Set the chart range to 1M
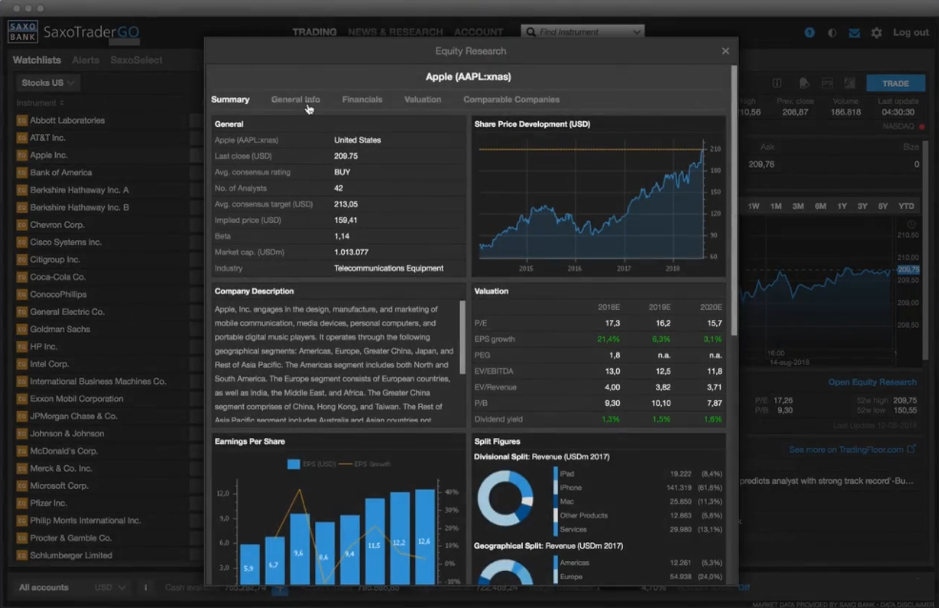 tap(776, 206)
